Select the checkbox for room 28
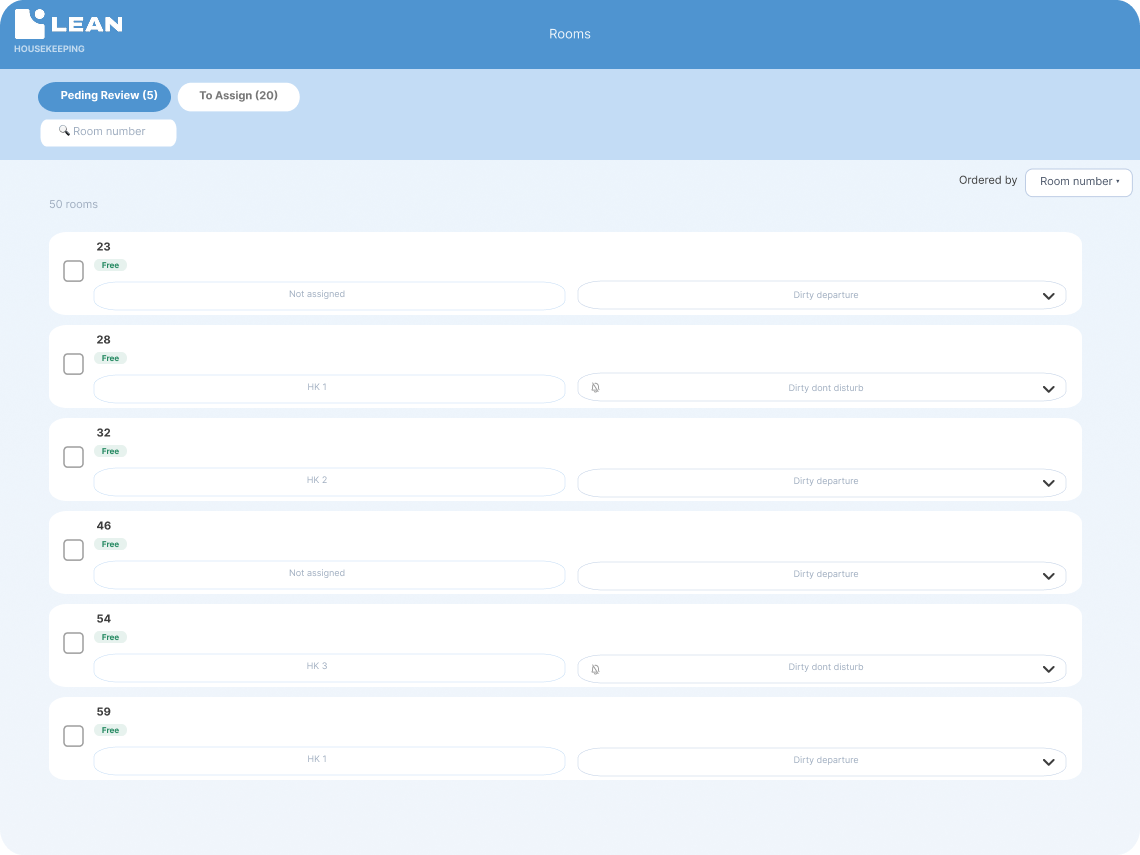 click(73, 364)
